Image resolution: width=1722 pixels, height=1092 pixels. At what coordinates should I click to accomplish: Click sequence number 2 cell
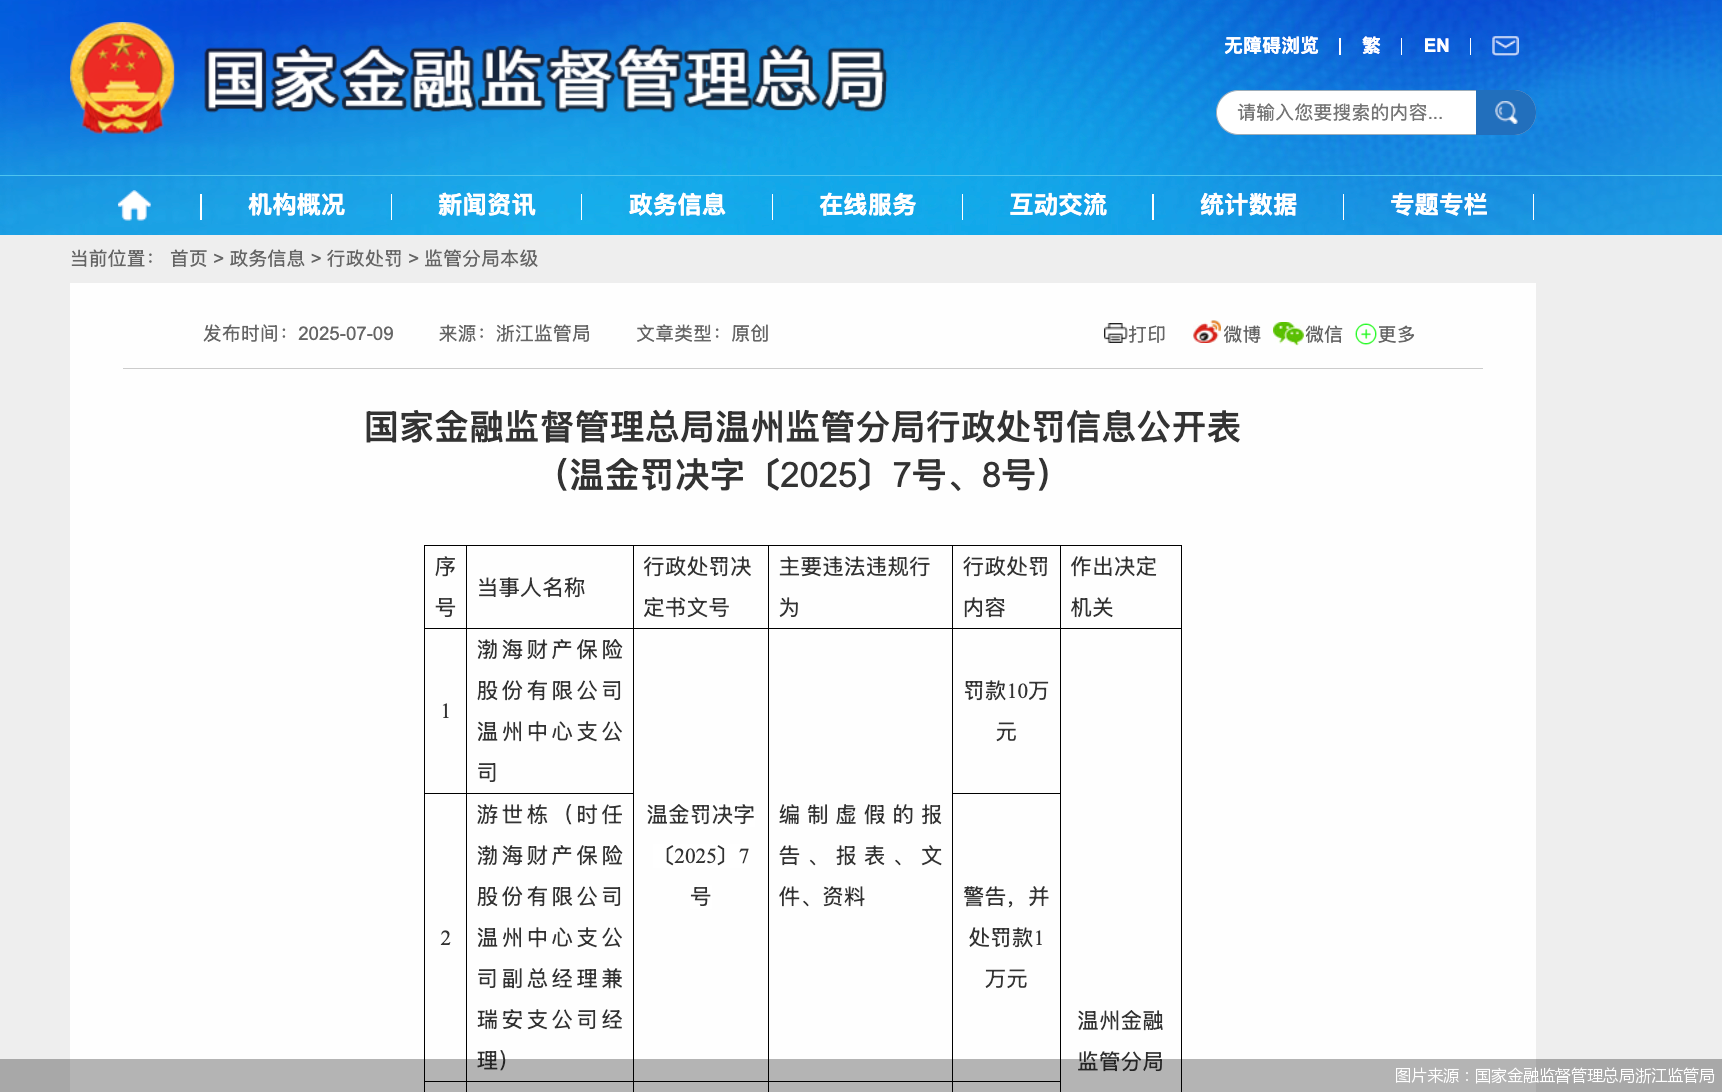tap(446, 938)
